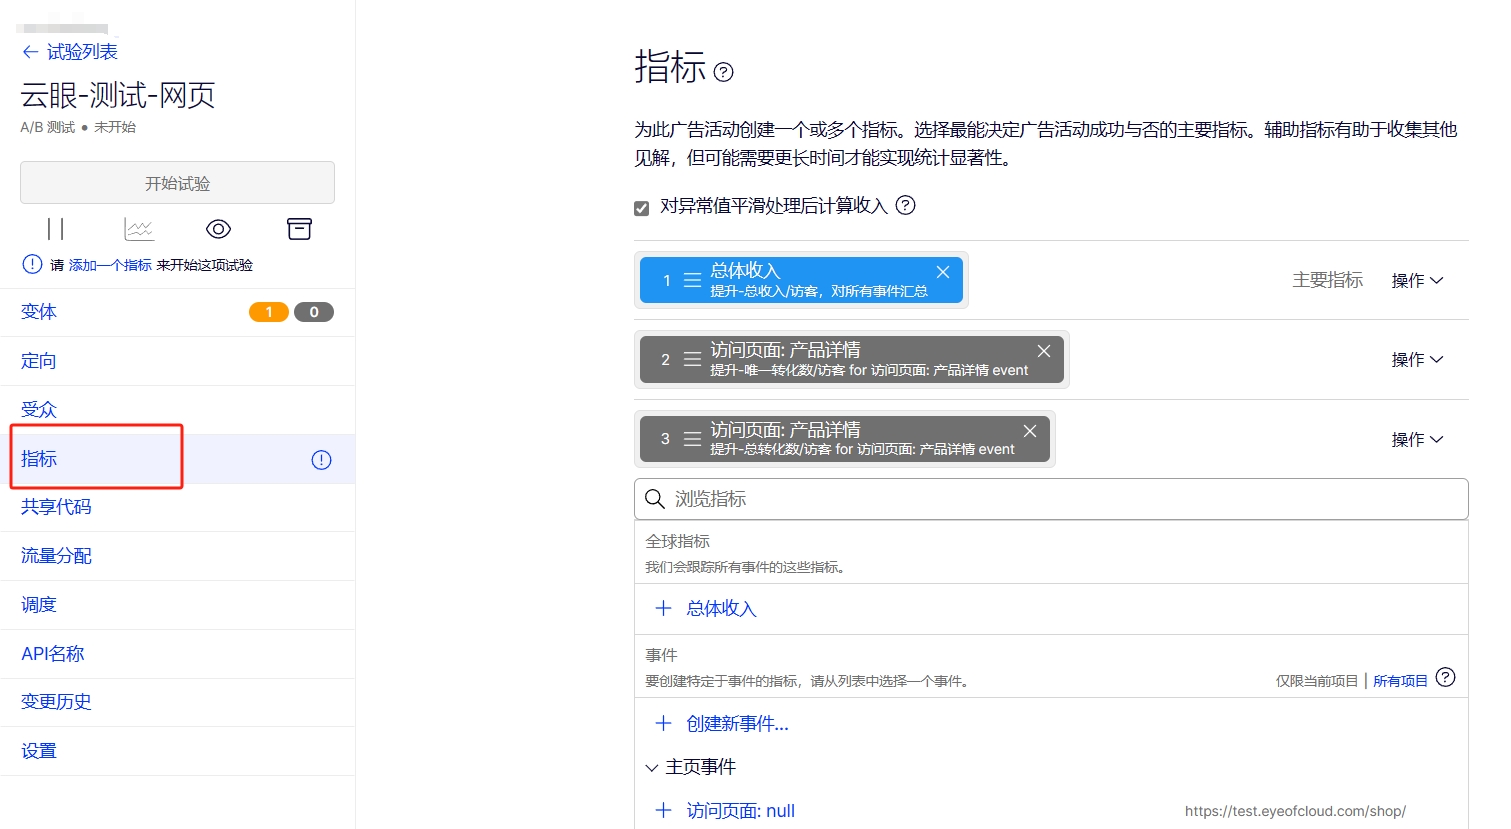Select 指标 in the sidebar

coord(177,459)
